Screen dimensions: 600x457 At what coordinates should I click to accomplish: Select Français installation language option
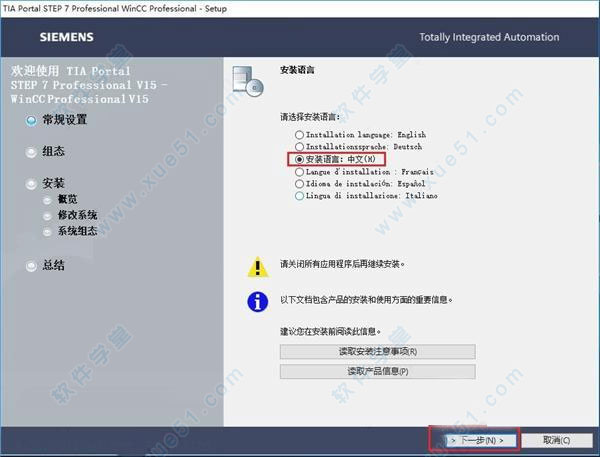(299, 172)
